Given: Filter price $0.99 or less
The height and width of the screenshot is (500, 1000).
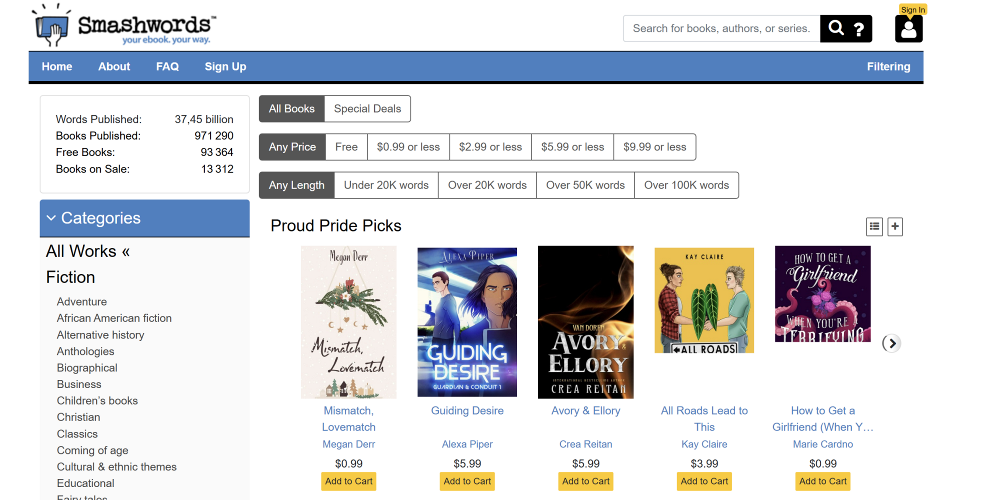Looking at the screenshot, I should point(408,147).
